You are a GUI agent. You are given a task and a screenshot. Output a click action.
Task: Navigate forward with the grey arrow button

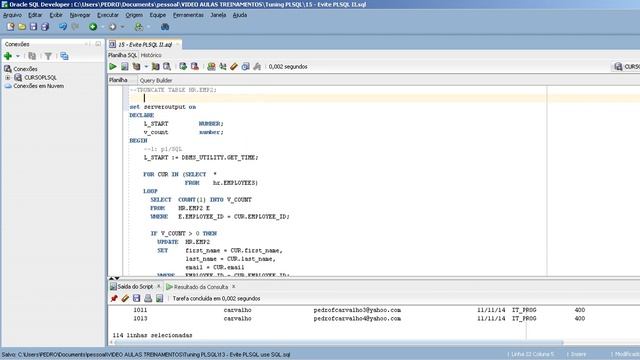[x=112, y=27]
